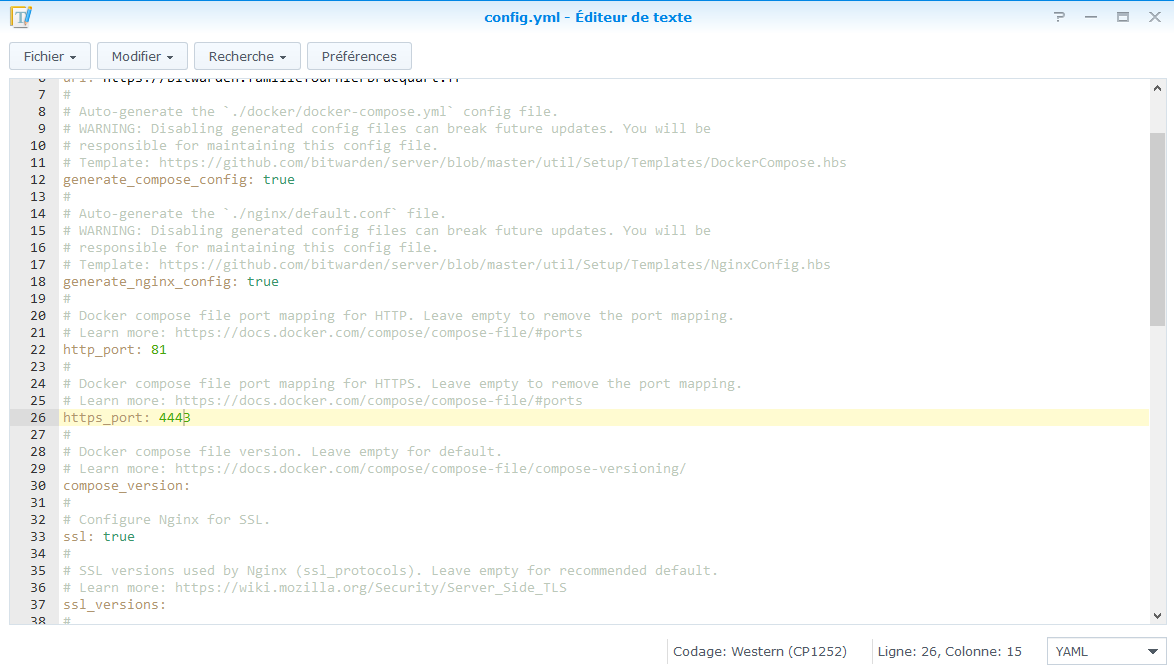Click the Codage: Western (CP1252) status

click(760, 652)
